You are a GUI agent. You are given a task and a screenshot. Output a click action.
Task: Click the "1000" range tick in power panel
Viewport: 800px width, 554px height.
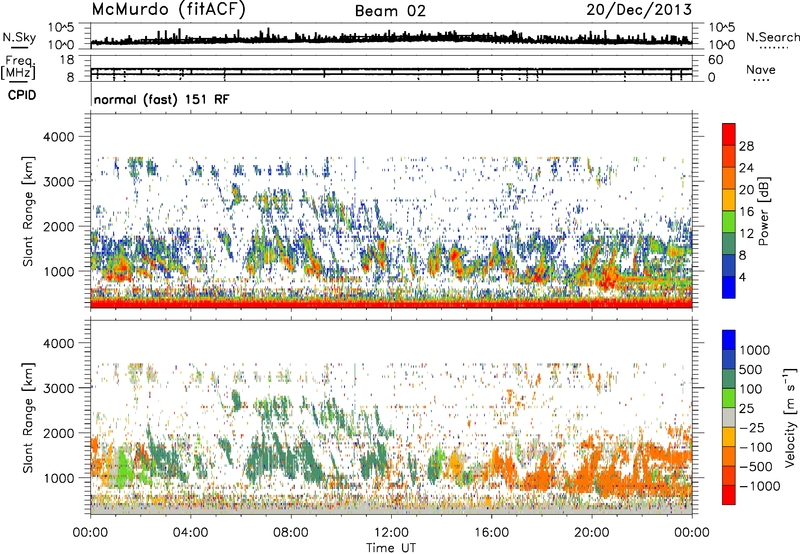58,271
